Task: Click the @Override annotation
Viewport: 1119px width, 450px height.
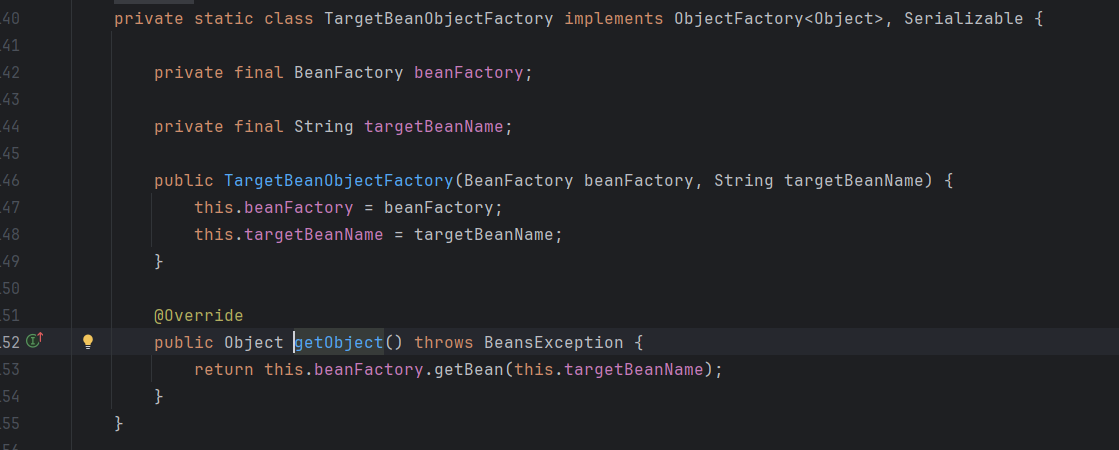Action: [x=198, y=316]
